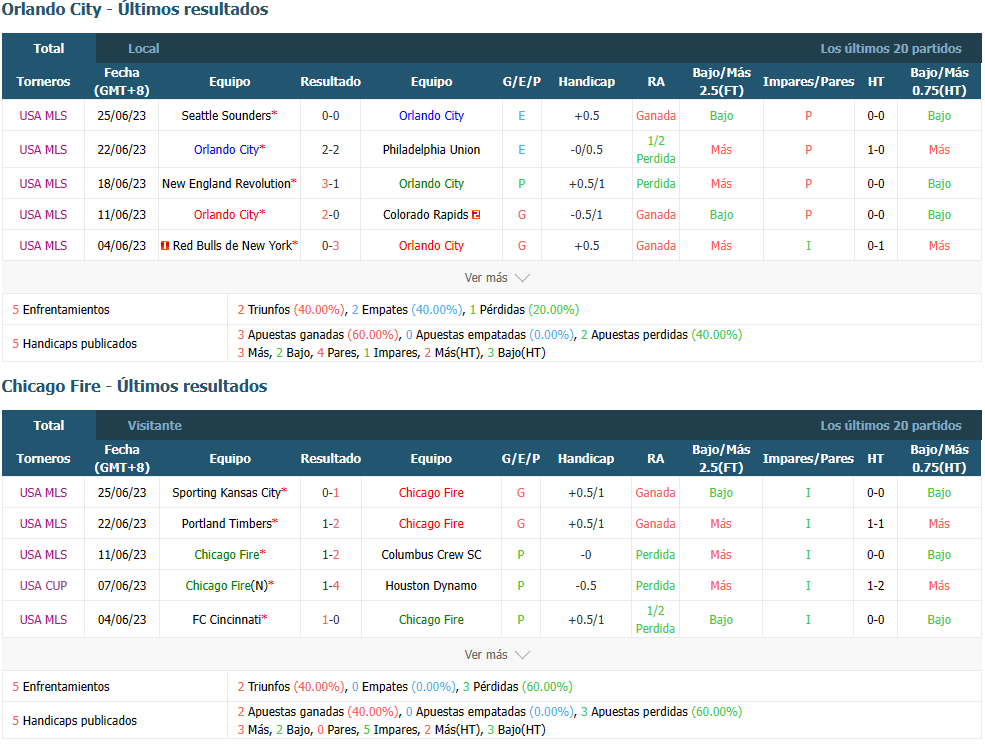Open Orlando City's 'Los últimos 20 partidos' selector
Viewport: 985px width, 744px height.
point(891,48)
